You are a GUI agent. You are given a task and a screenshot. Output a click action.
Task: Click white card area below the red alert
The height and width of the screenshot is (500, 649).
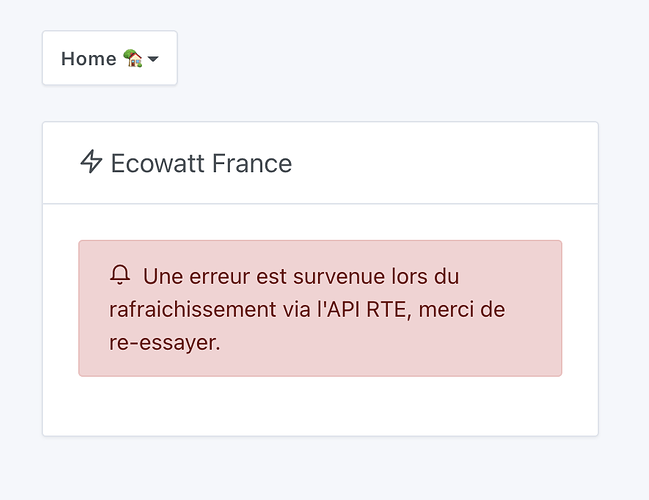point(320,407)
